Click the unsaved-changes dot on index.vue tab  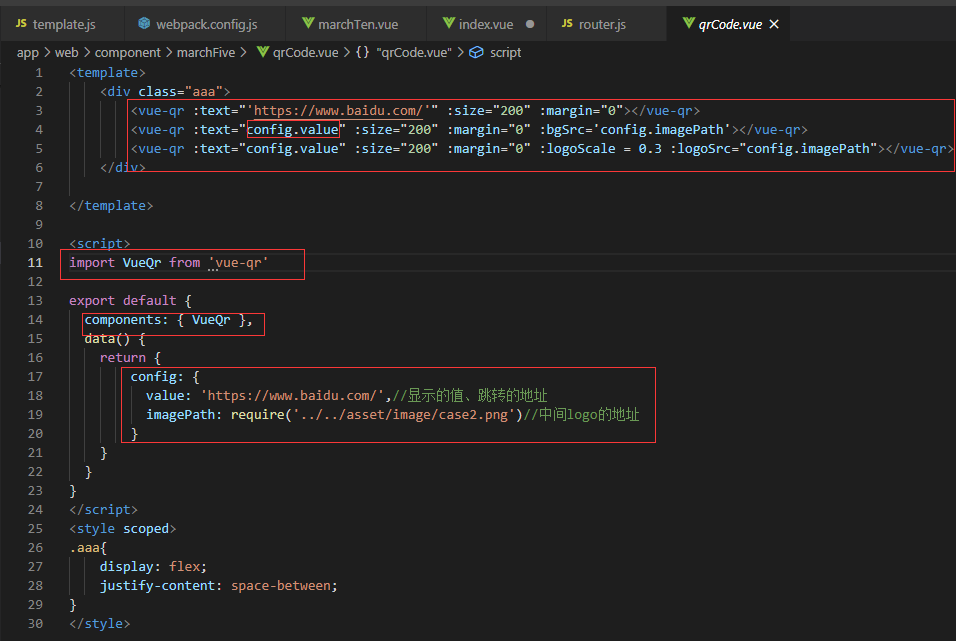530,24
